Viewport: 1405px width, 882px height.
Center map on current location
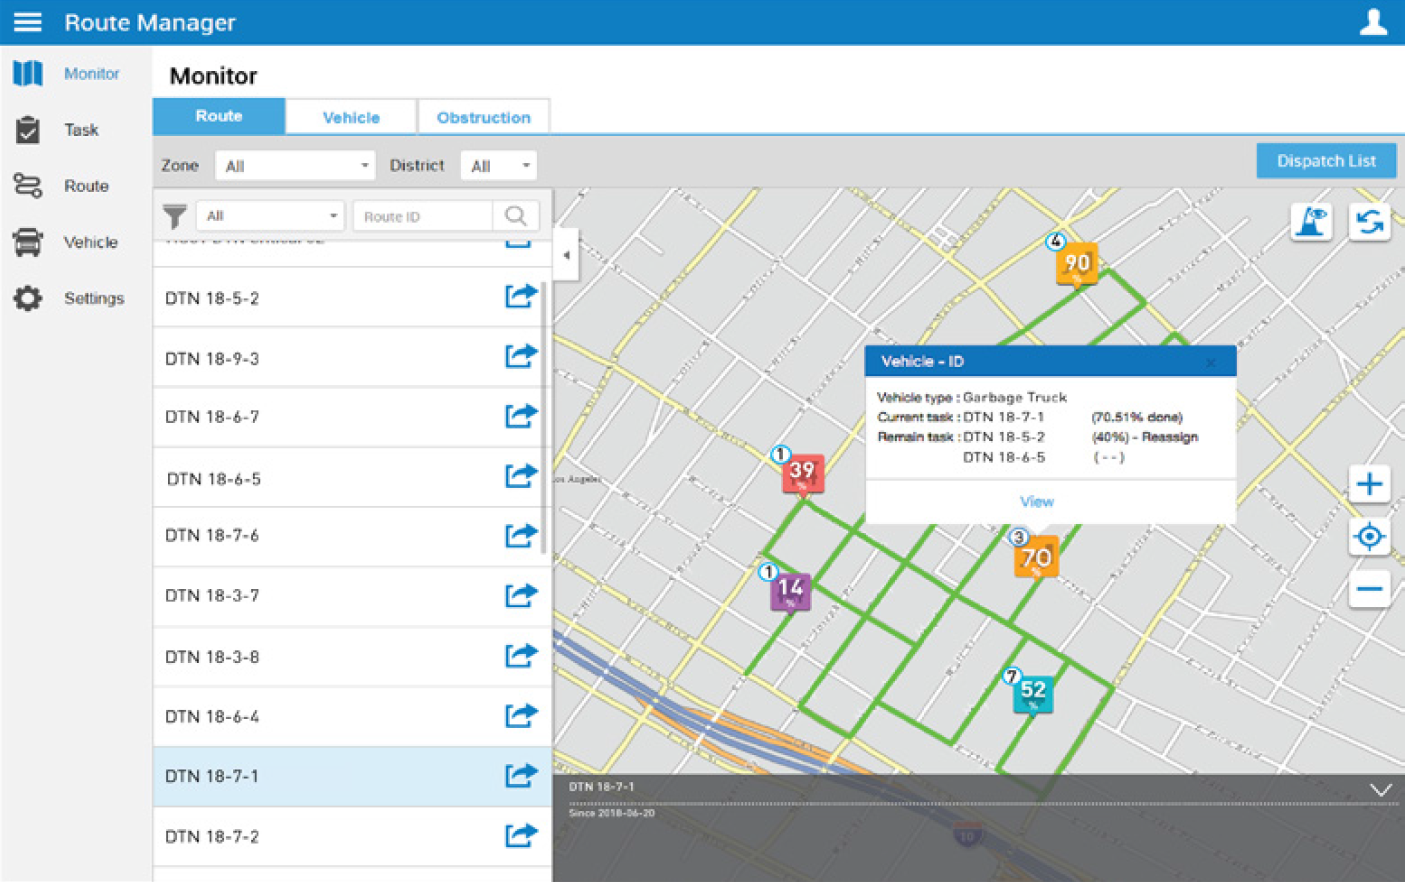click(x=1369, y=537)
